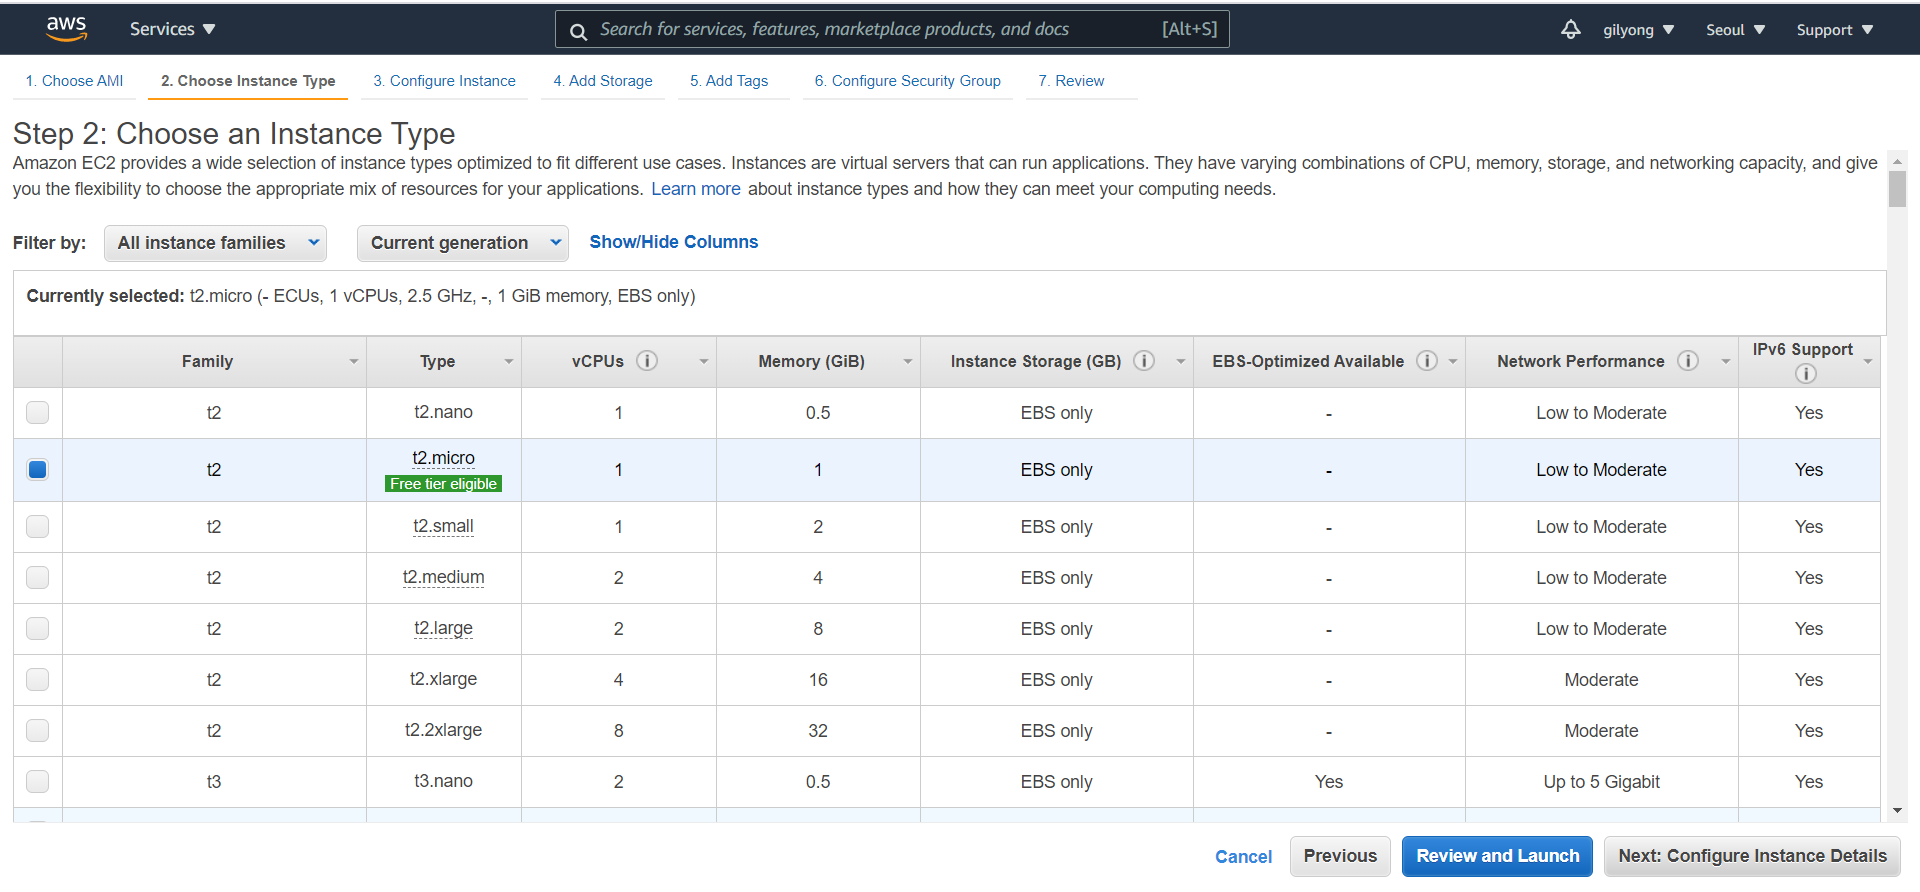Click the page scroll up arrow

[1897, 160]
